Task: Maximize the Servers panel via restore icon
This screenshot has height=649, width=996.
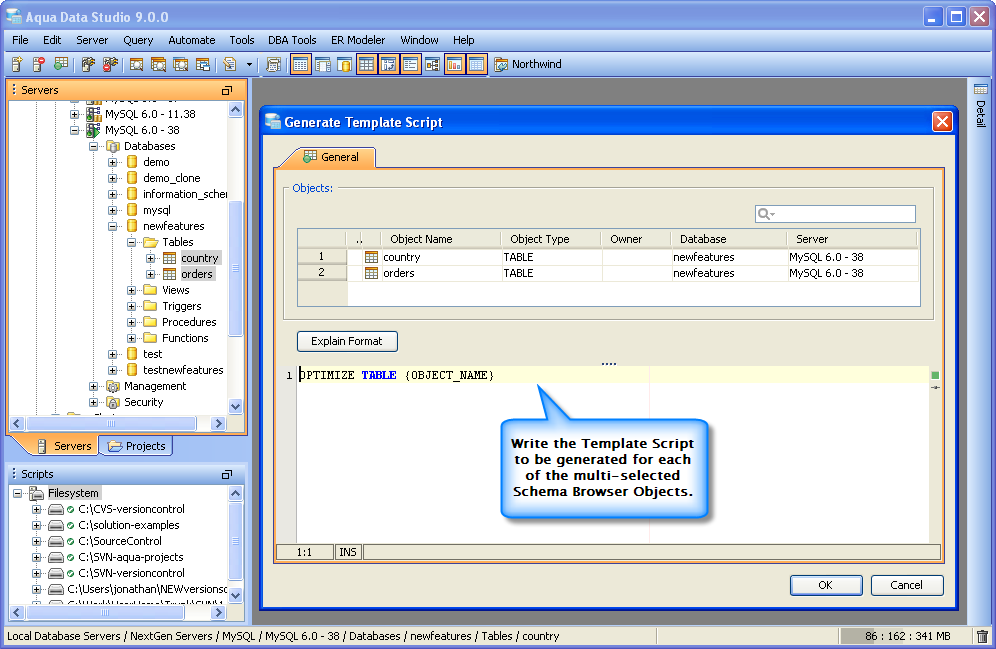Action: point(227,90)
